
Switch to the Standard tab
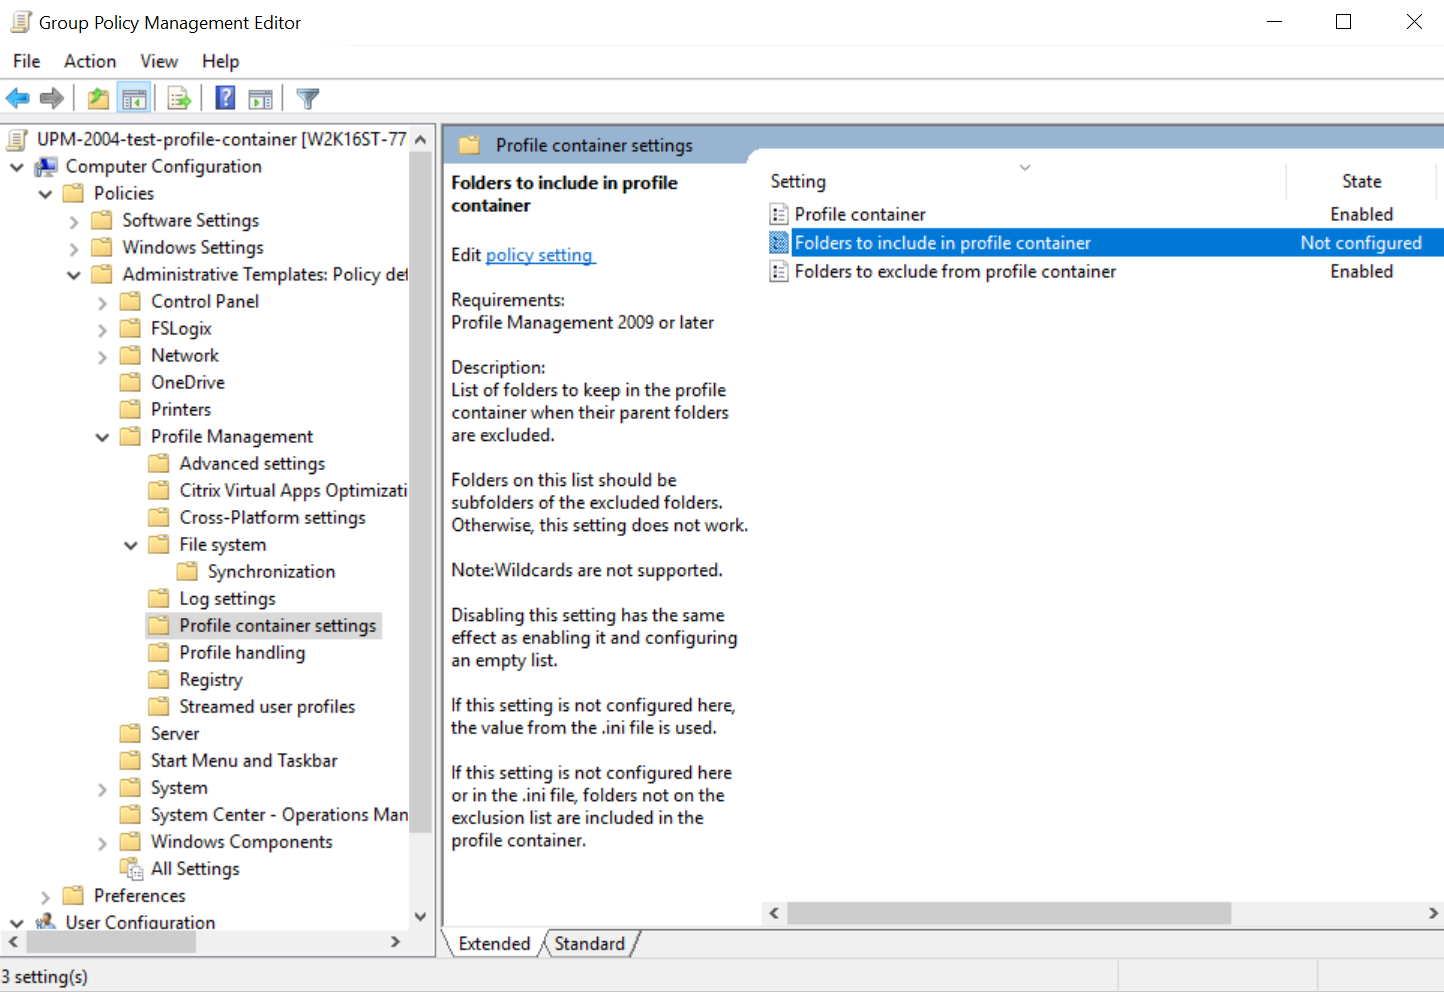coord(589,943)
